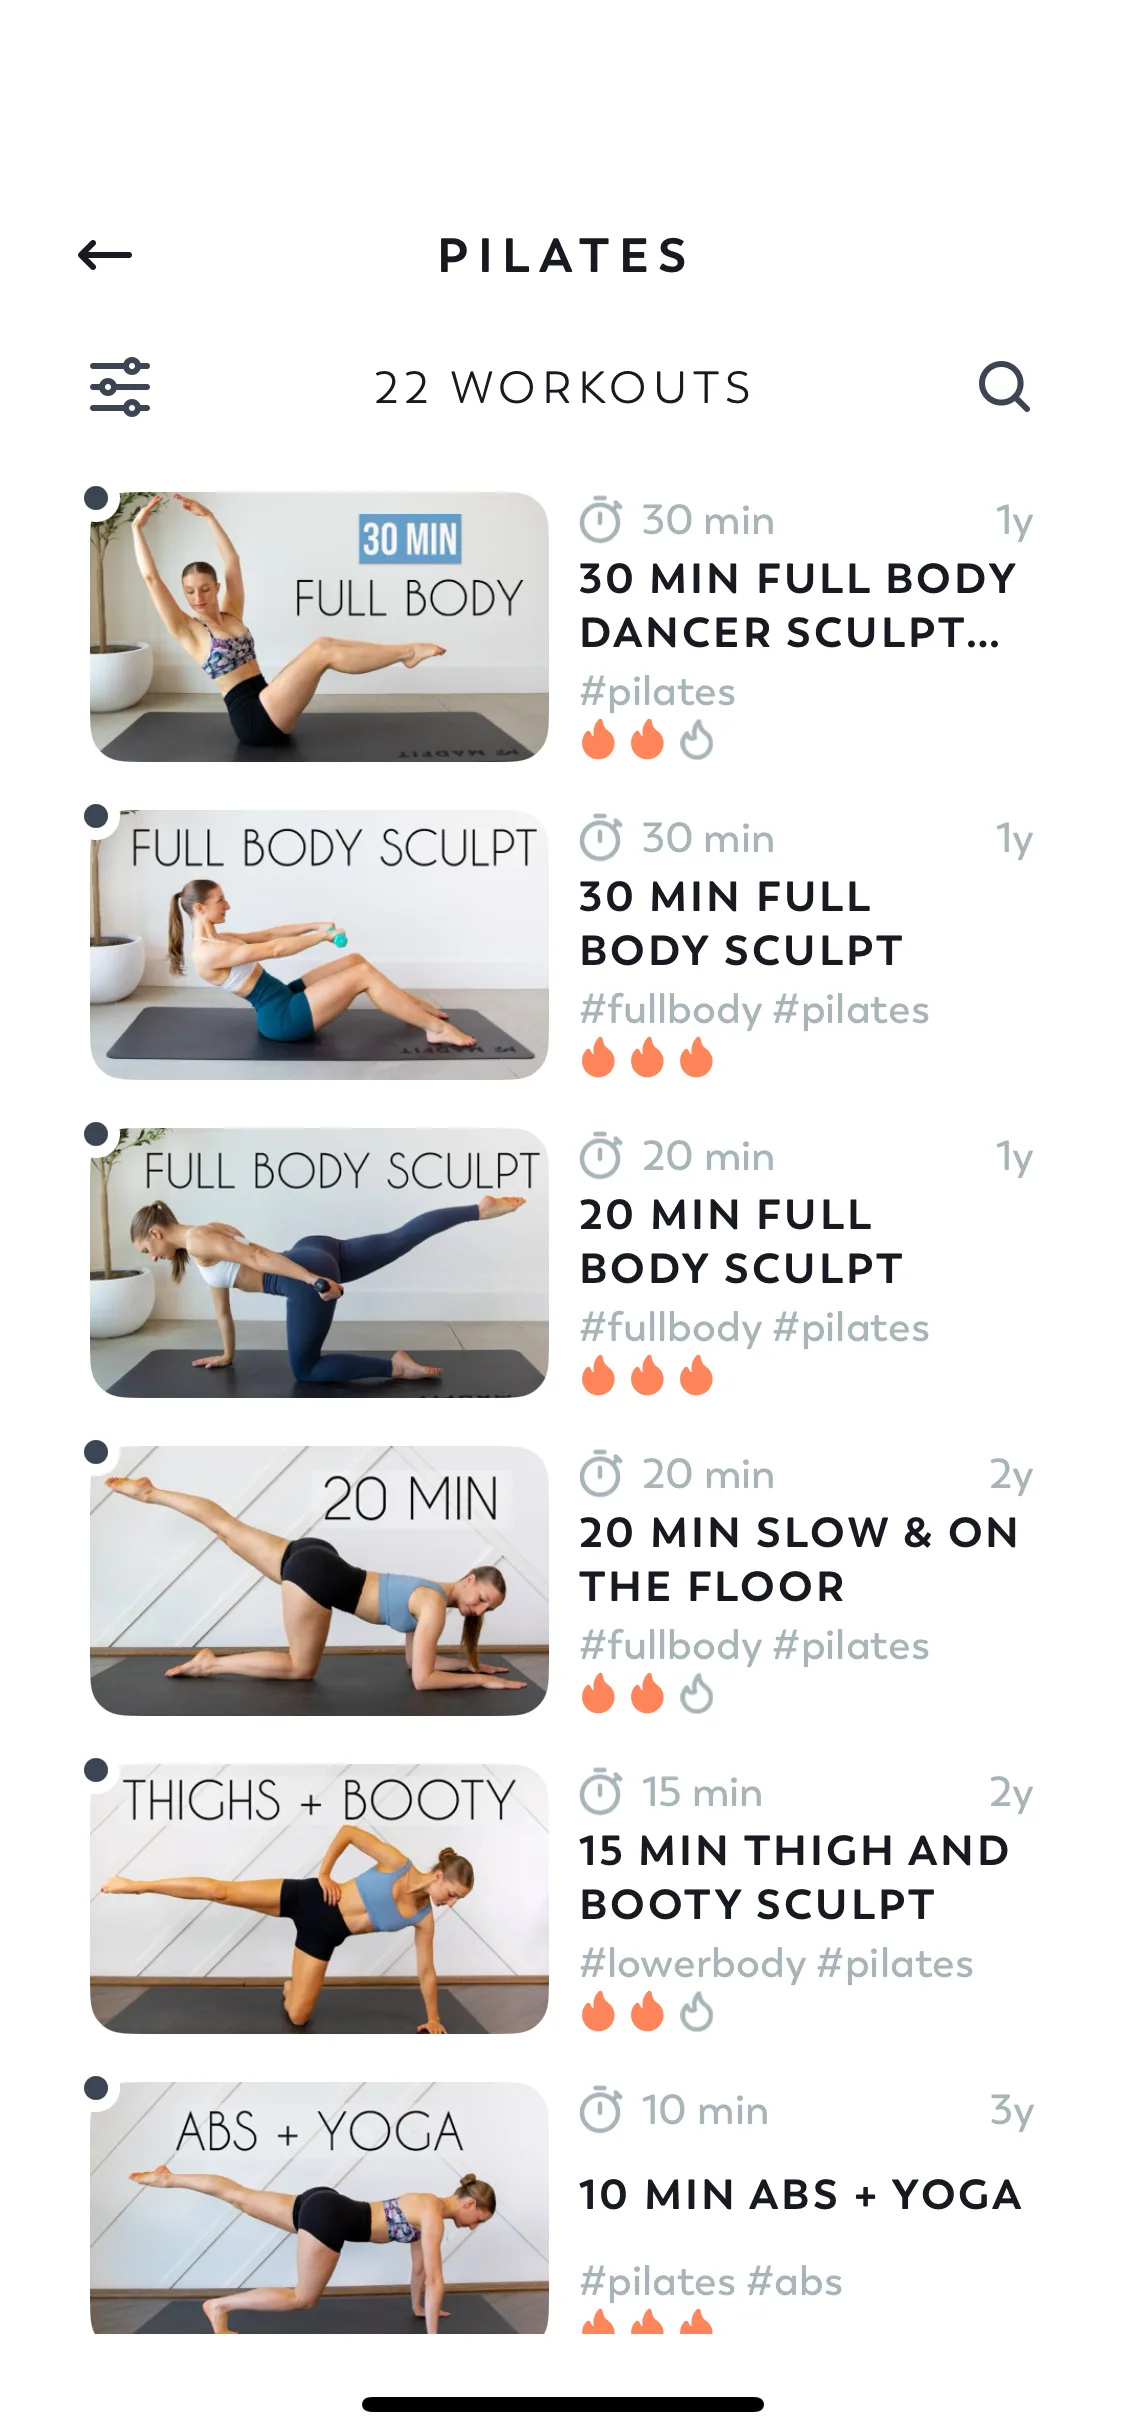Screen dimensions: 1125x2436
Task: Toggle the dot marker on Thighs + Booty thumbnail
Action: [x=96, y=1770]
